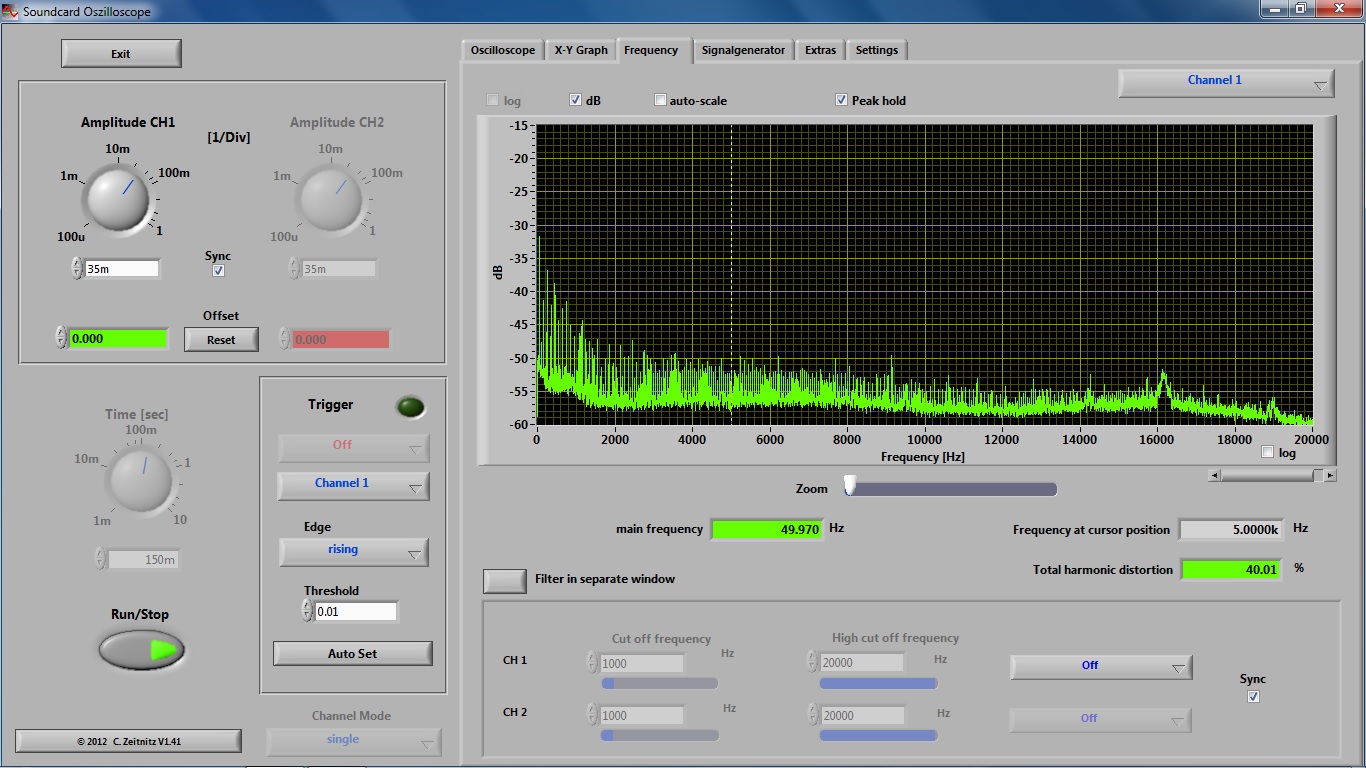The image size is (1366, 768).
Task: Enable the auto-scale checkbox
Action: point(660,100)
